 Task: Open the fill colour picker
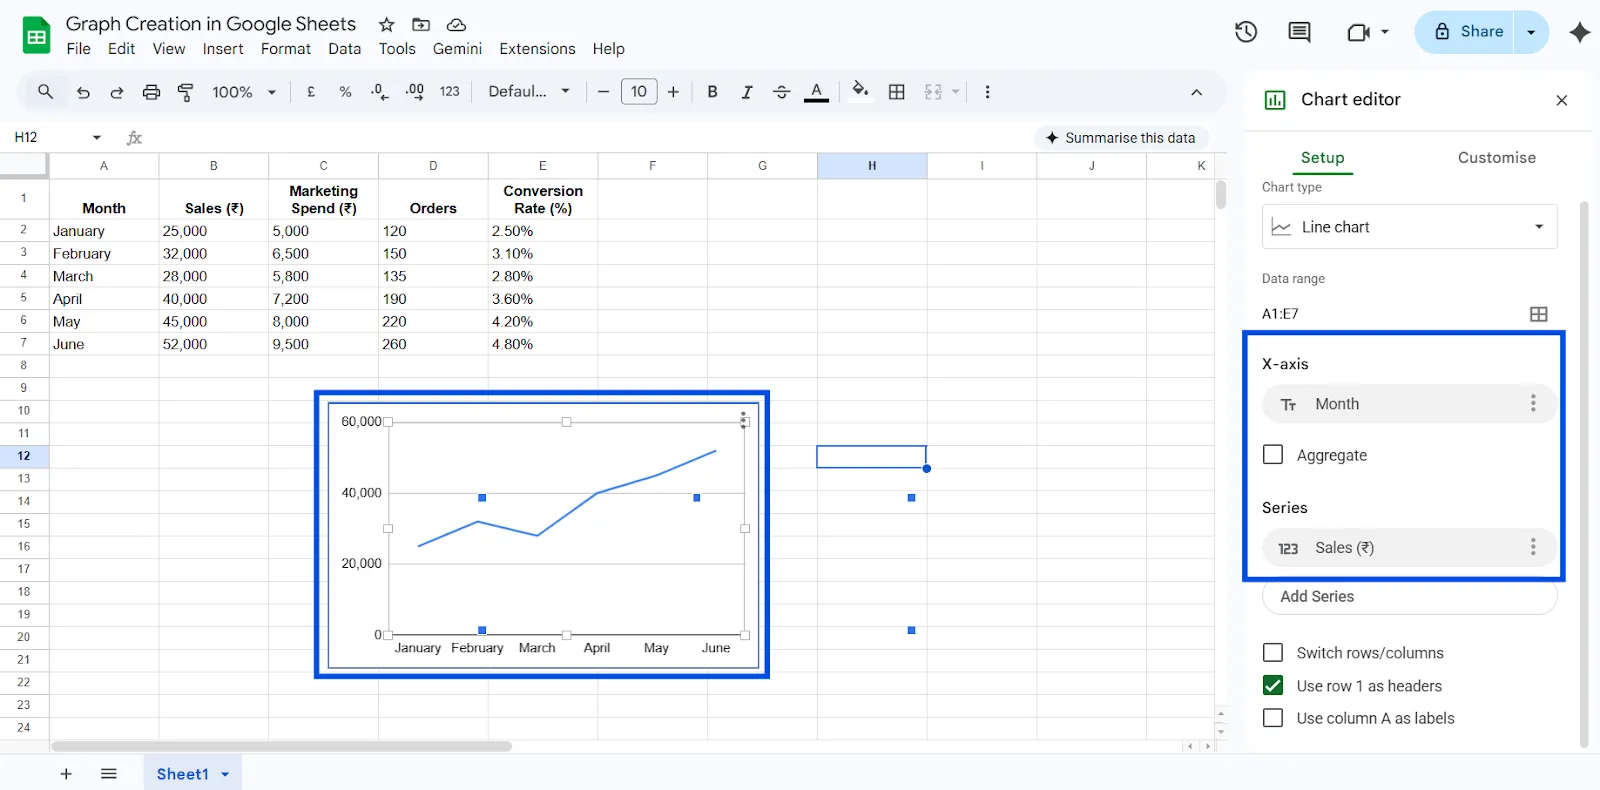pyautogui.click(x=860, y=92)
